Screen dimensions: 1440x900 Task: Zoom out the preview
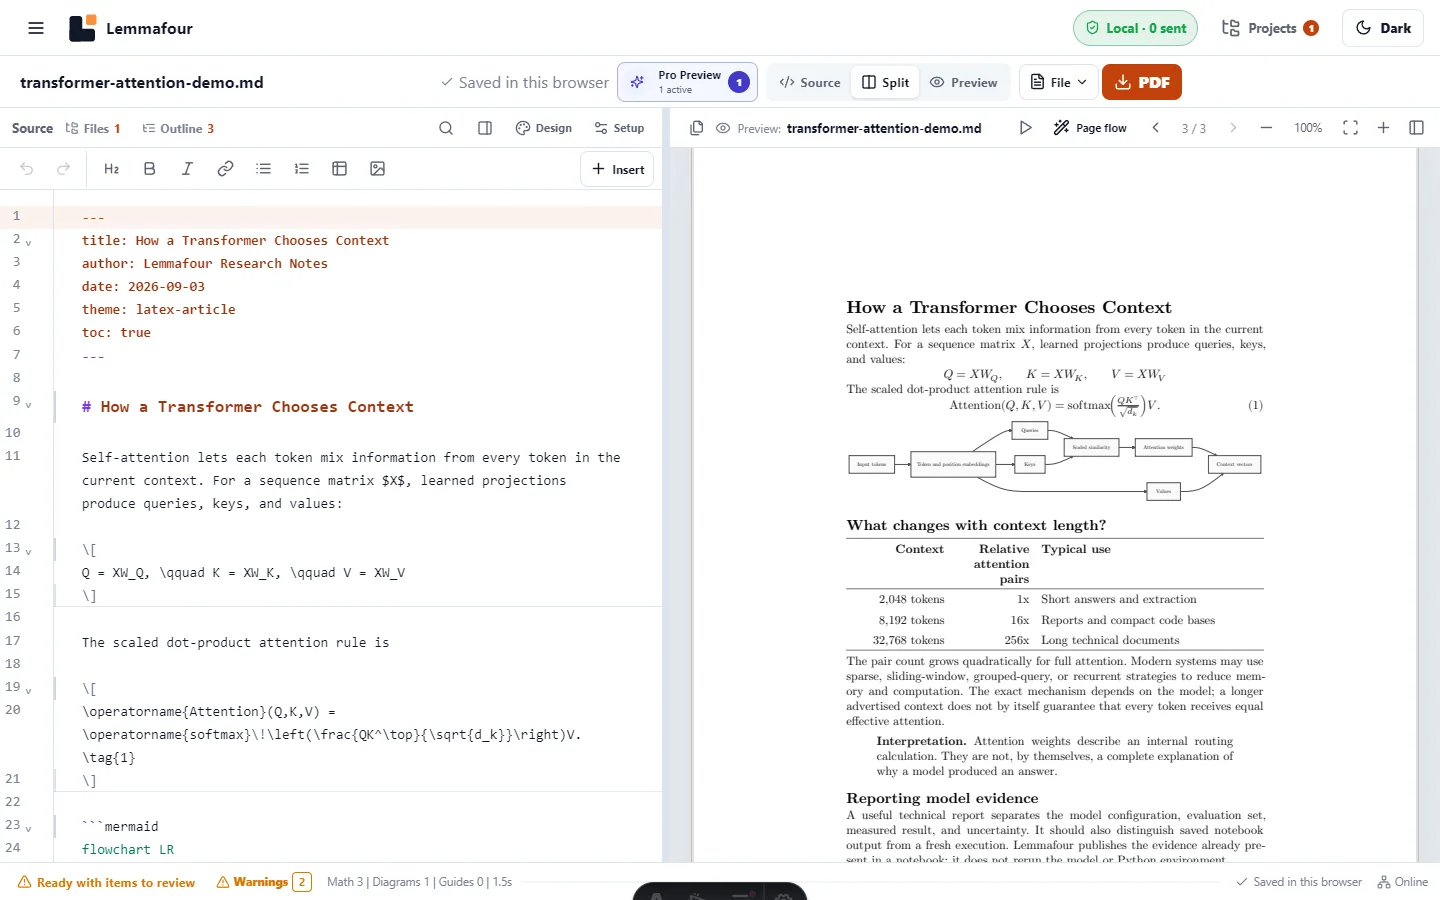click(1266, 128)
